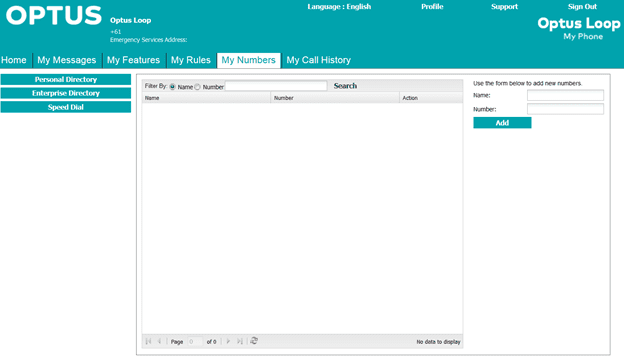Focus the Name input field in add form

[565, 95]
